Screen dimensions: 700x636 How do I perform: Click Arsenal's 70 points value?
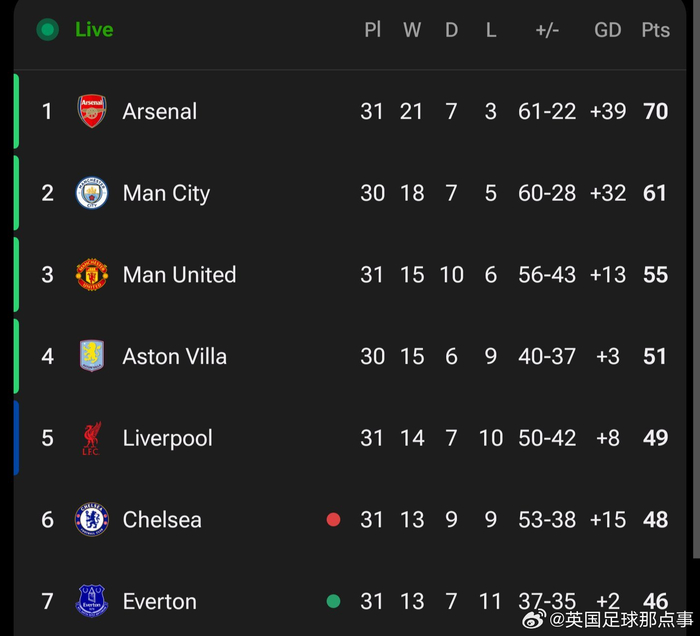tap(655, 111)
